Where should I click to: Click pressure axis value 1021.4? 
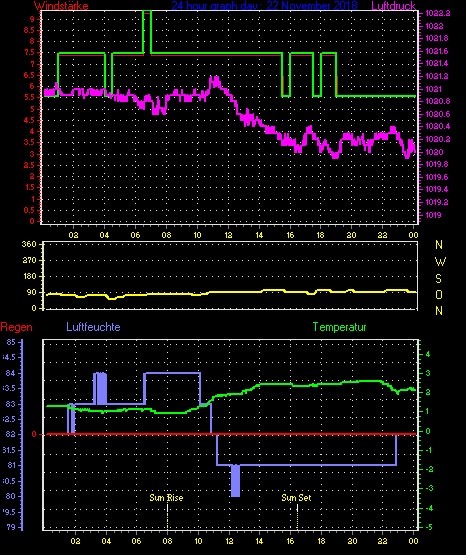[x=437, y=63]
